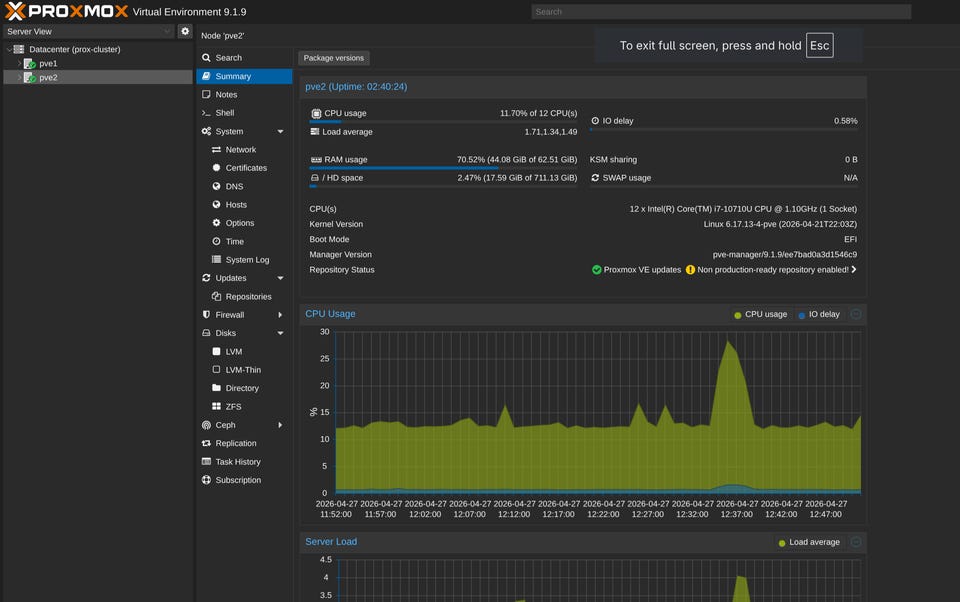Click the Certificates badge icon

pos(216,168)
